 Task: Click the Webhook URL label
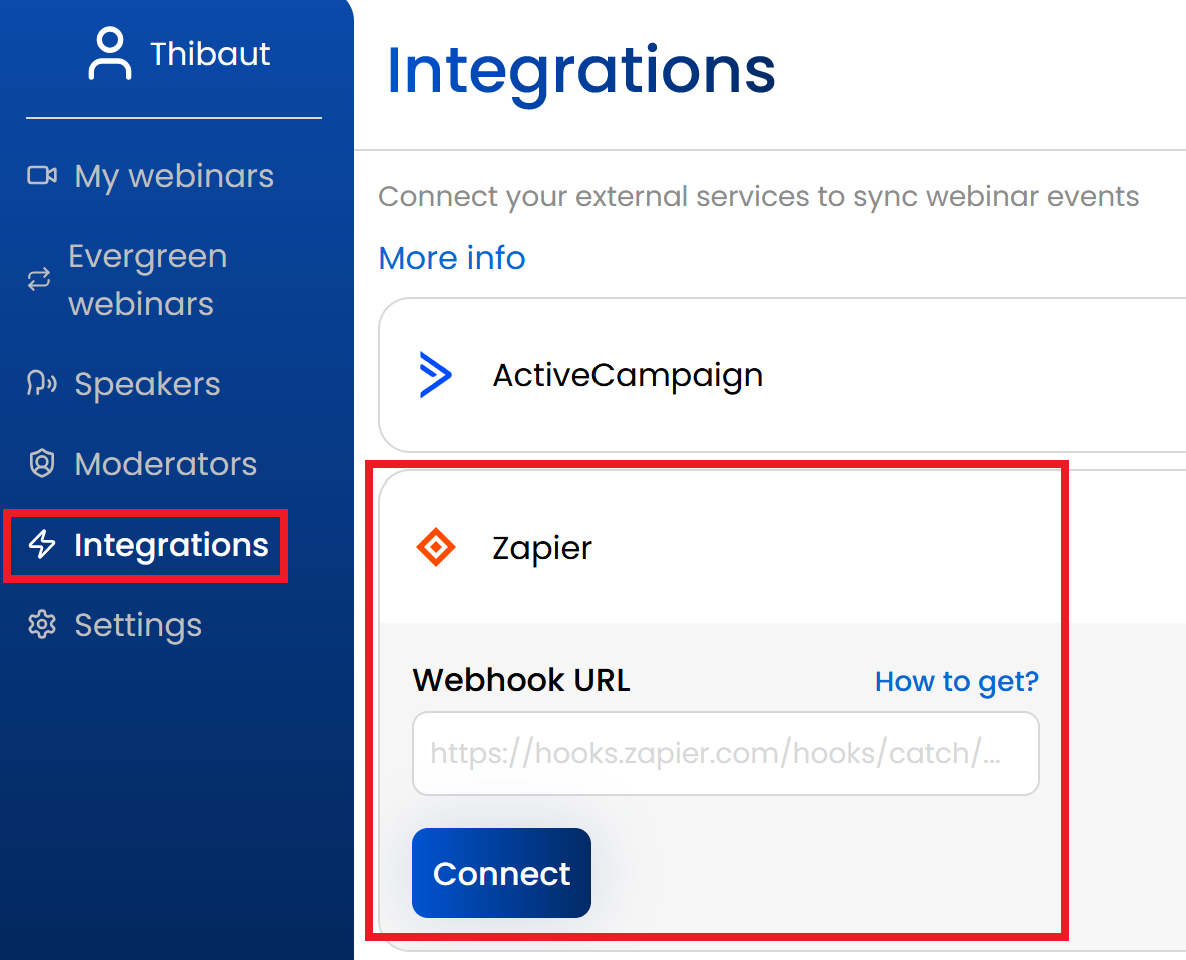(x=521, y=680)
